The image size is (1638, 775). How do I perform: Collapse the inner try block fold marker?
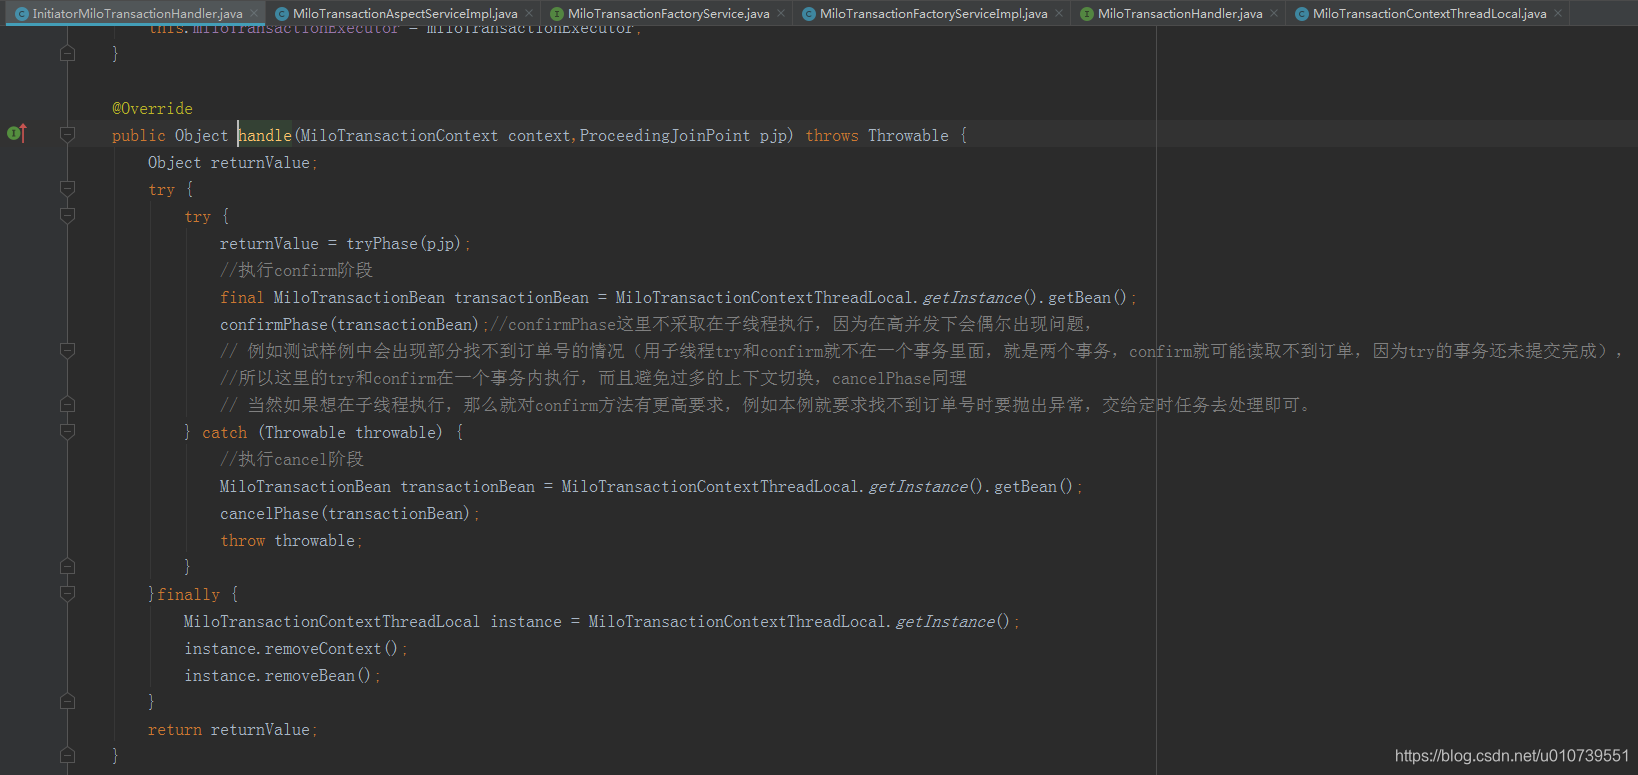tap(67, 215)
